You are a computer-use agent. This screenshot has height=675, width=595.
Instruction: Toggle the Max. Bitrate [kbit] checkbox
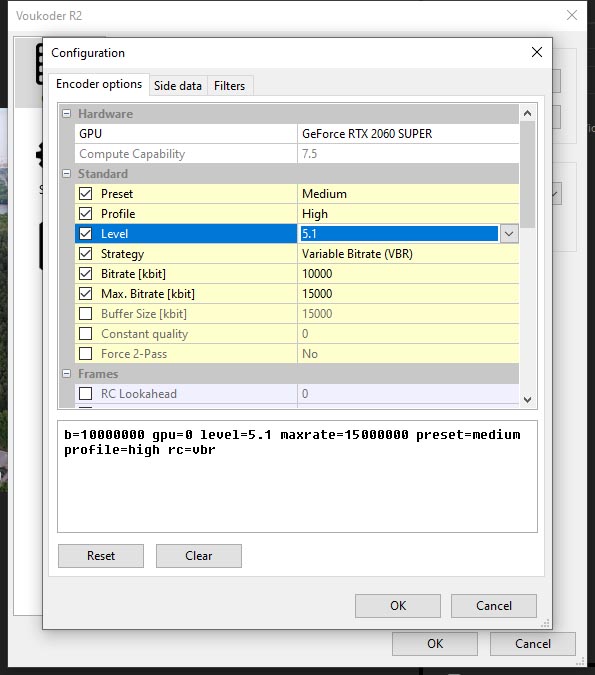86,294
